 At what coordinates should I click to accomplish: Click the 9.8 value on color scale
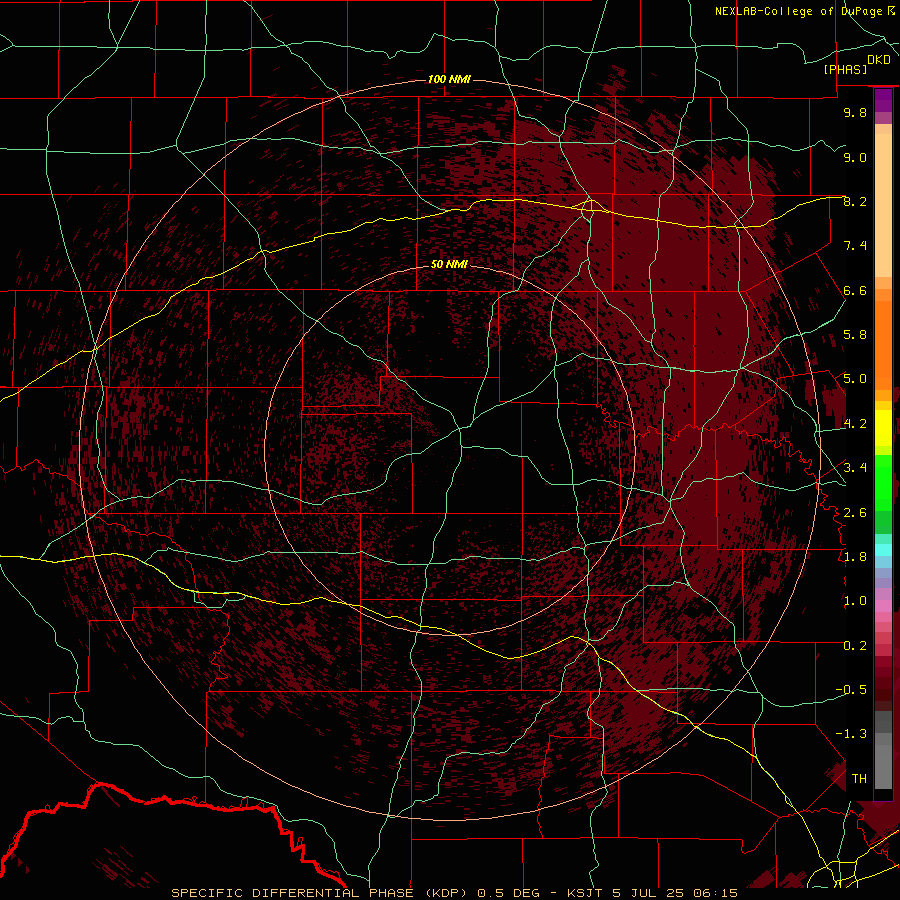(x=855, y=112)
